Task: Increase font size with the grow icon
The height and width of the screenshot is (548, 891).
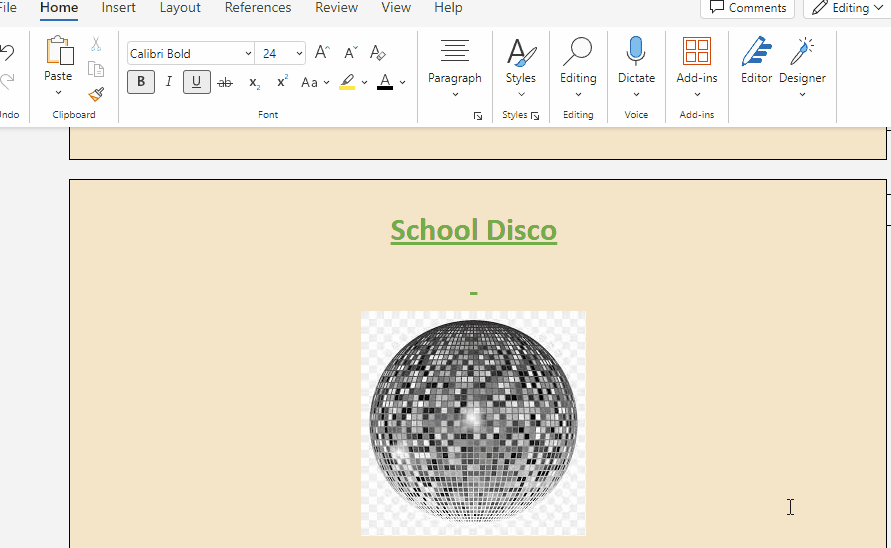Action: tap(322, 53)
